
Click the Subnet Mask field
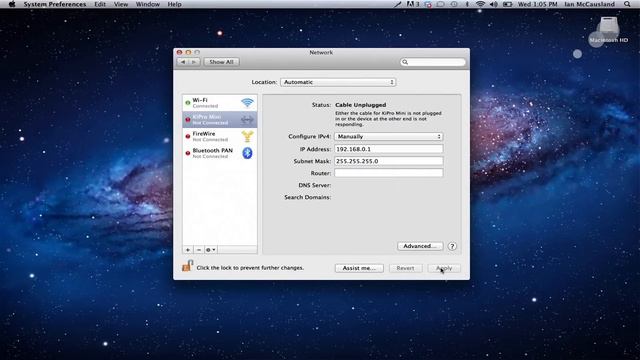tap(389, 161)
